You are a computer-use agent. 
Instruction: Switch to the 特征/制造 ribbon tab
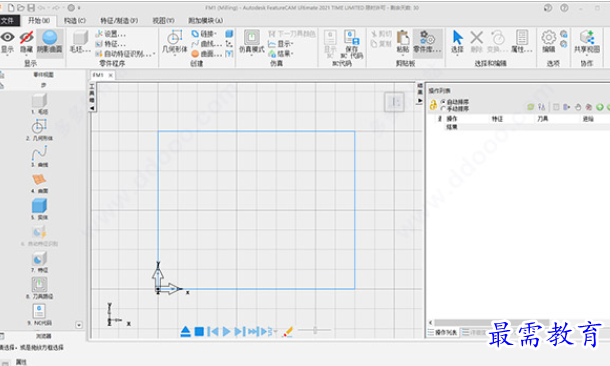(119, 21)
